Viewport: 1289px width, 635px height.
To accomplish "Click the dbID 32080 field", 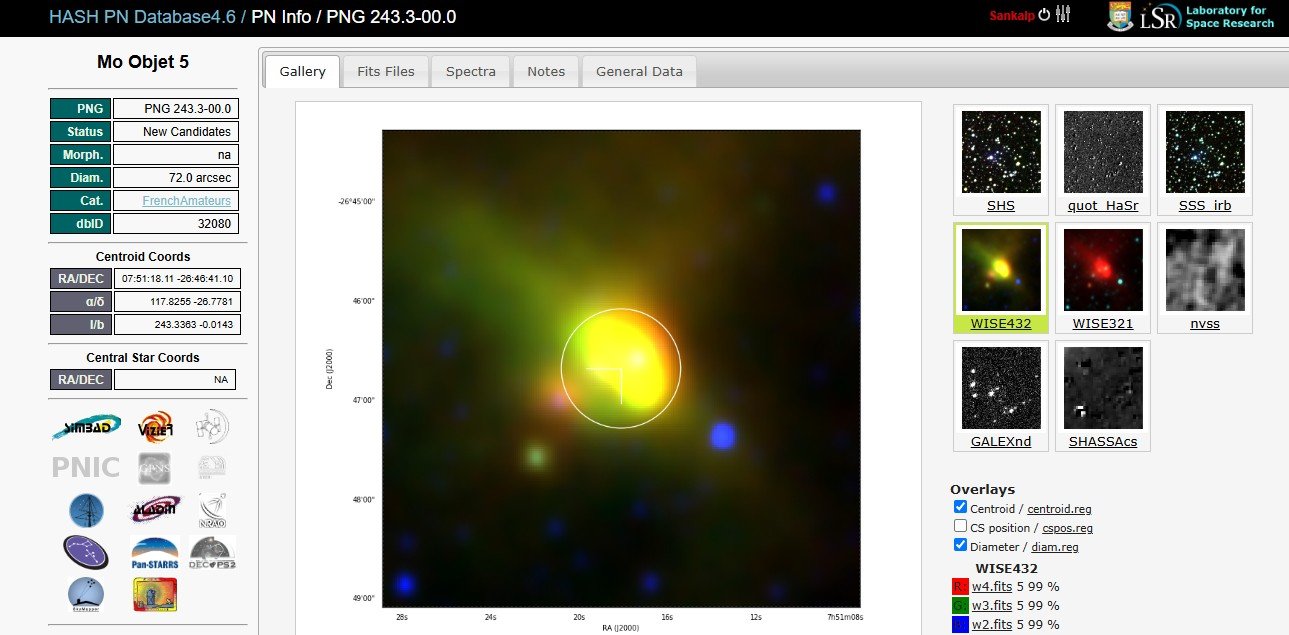I will coord(176,224).
